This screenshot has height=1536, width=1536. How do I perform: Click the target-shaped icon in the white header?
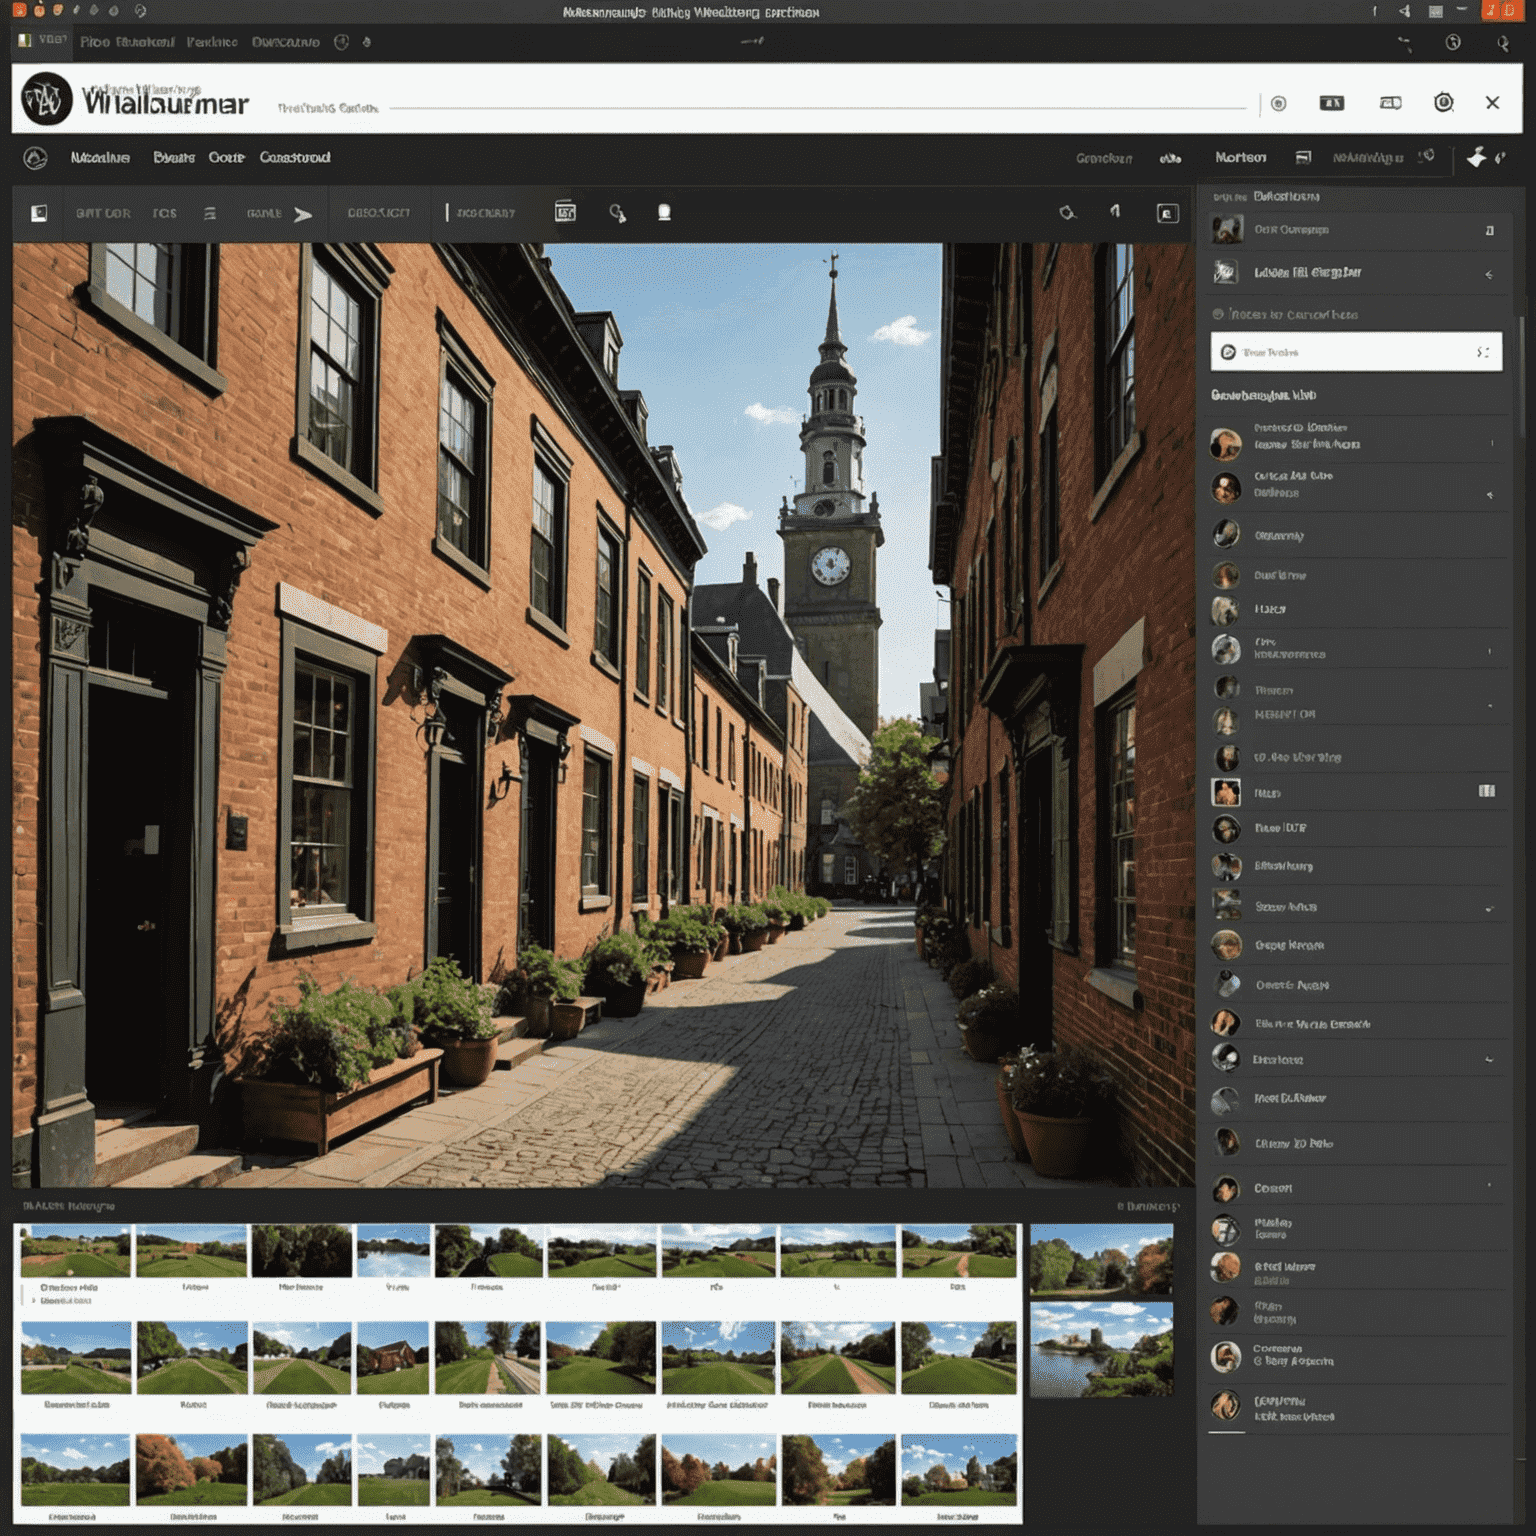[1443, 102]
